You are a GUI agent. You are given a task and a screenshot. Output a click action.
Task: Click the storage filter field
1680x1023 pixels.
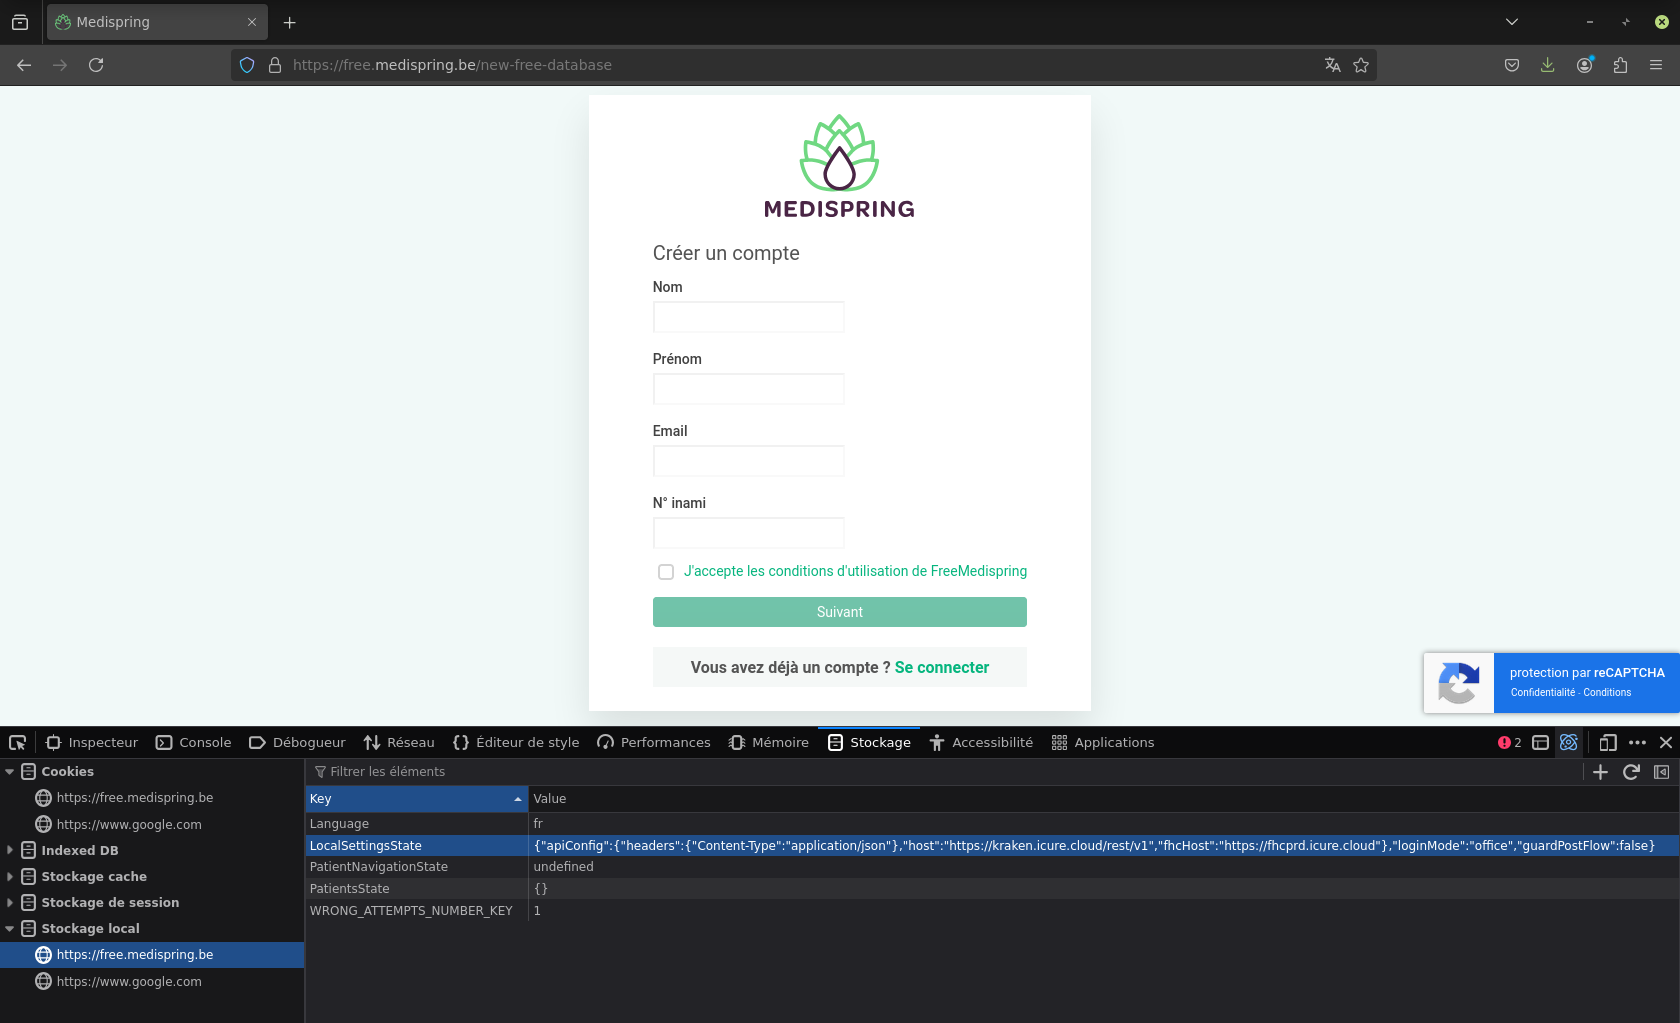click(x=945, y=772)
